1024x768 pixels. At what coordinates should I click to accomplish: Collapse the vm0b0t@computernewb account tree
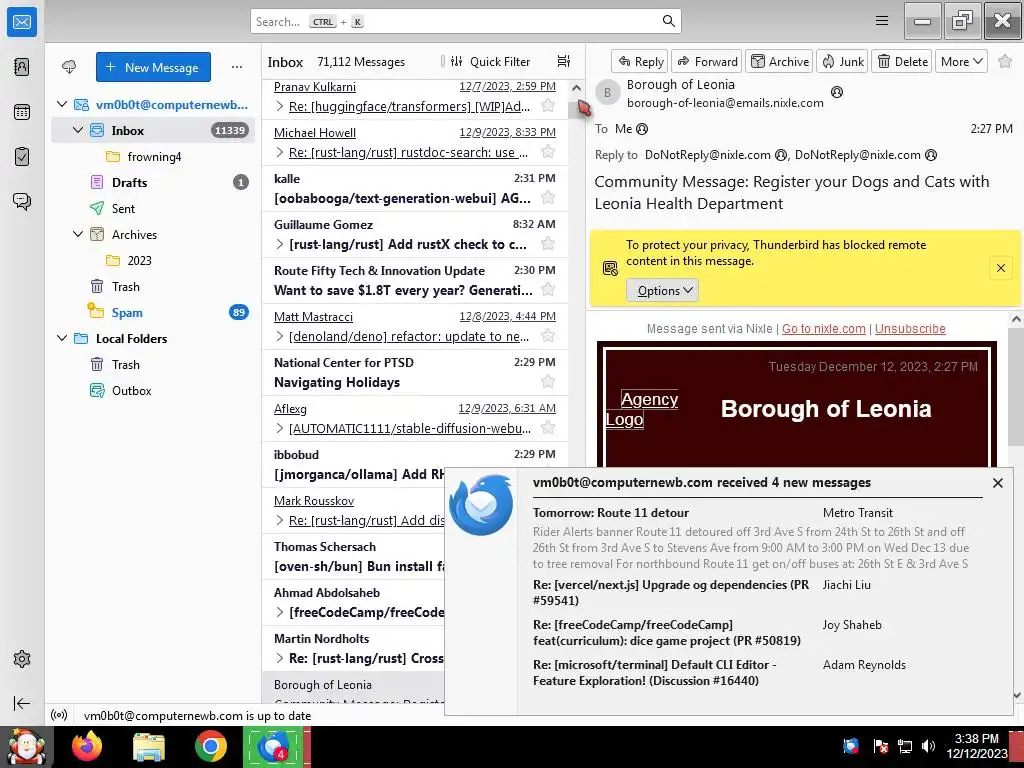click(x=62, y=104)
